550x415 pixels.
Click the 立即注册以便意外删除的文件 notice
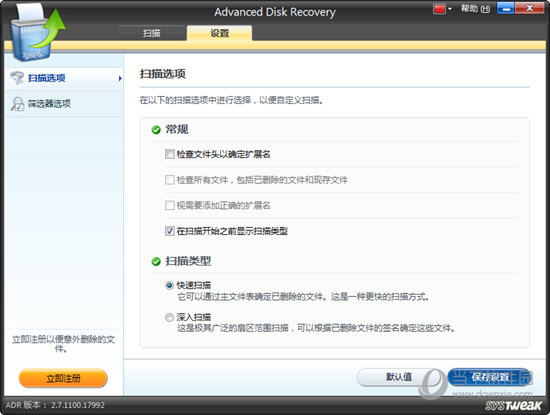[x=63, y=344]
